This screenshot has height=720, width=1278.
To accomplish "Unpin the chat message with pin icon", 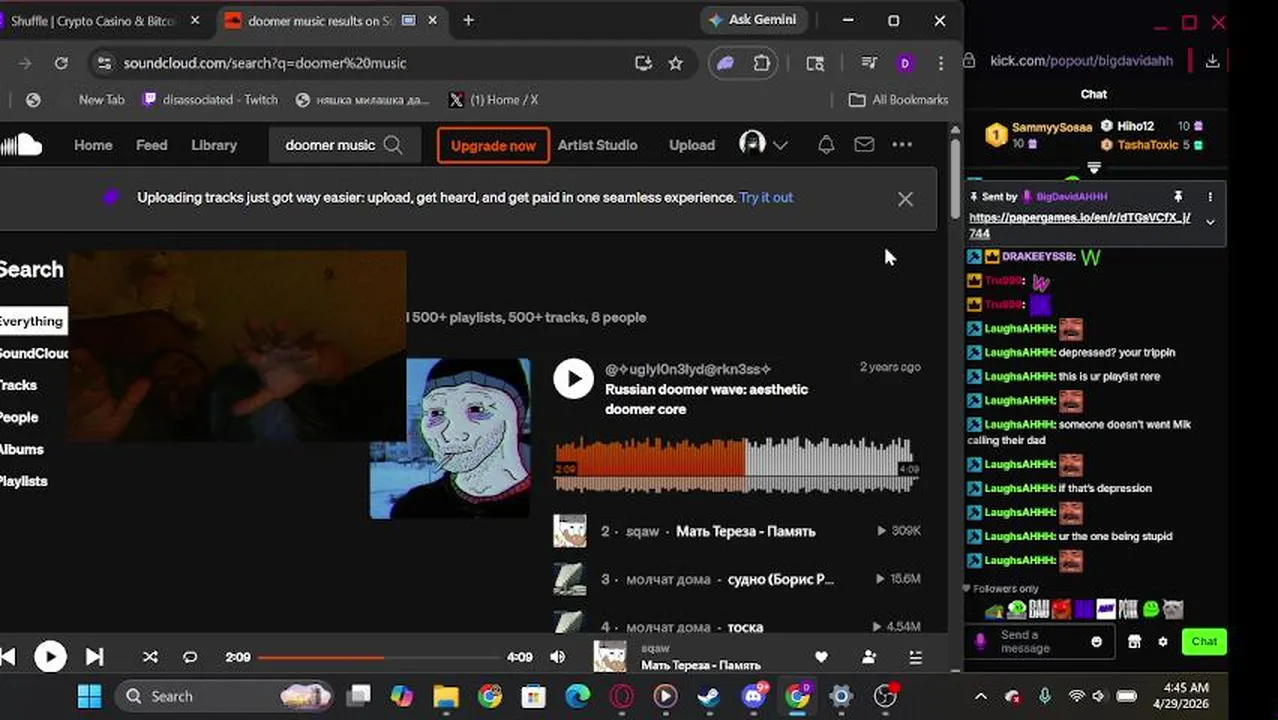I will (1178, 197).
